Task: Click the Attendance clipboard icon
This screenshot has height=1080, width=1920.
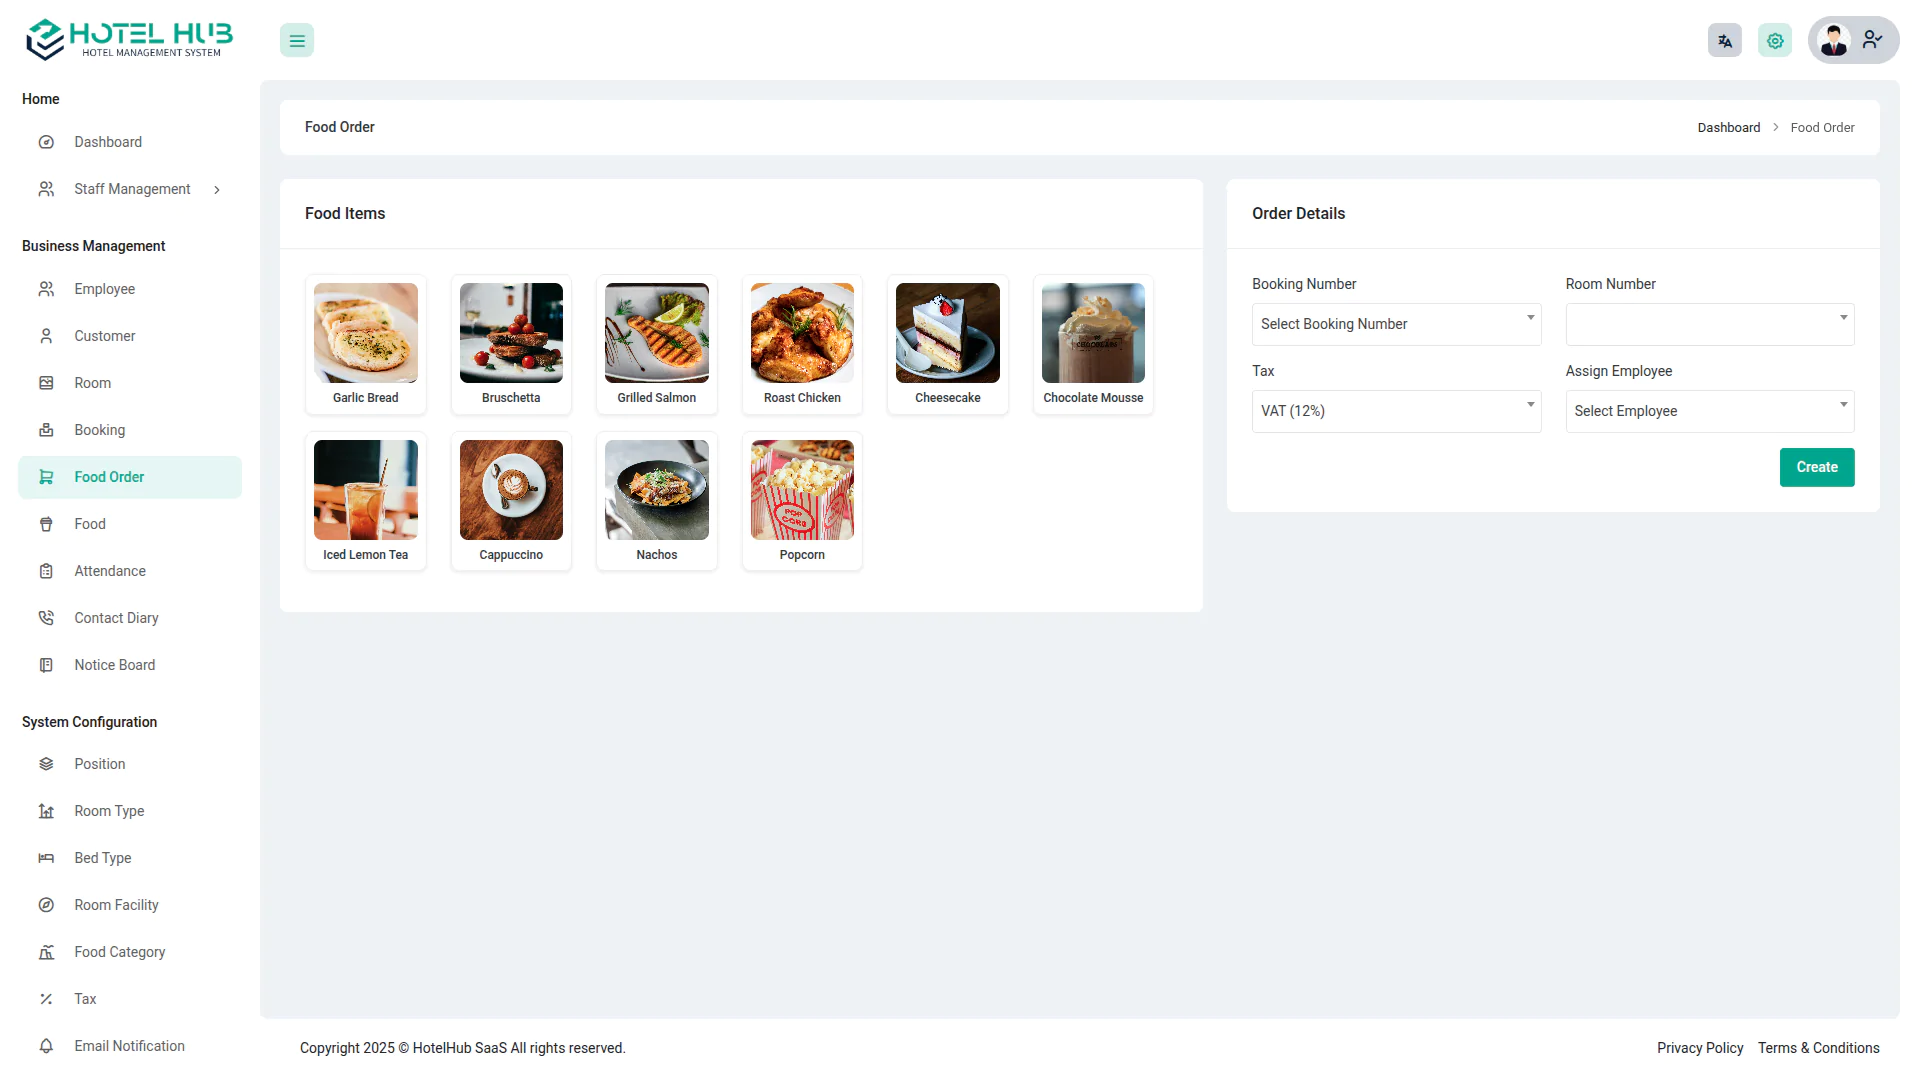Action: [x=46, y=571]
